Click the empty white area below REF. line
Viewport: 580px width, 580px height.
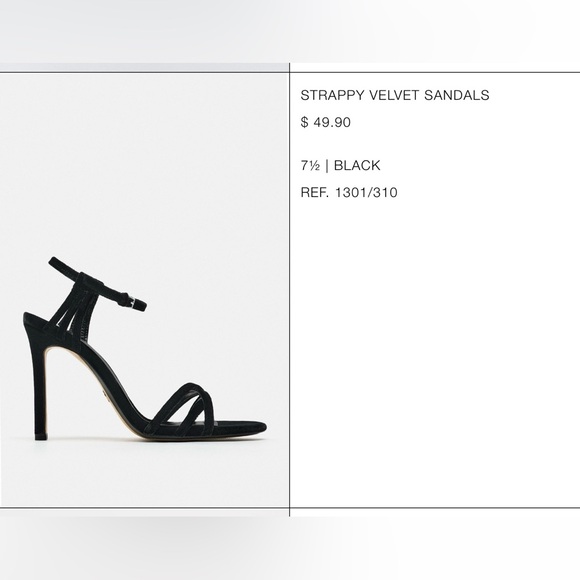point(435,351)
